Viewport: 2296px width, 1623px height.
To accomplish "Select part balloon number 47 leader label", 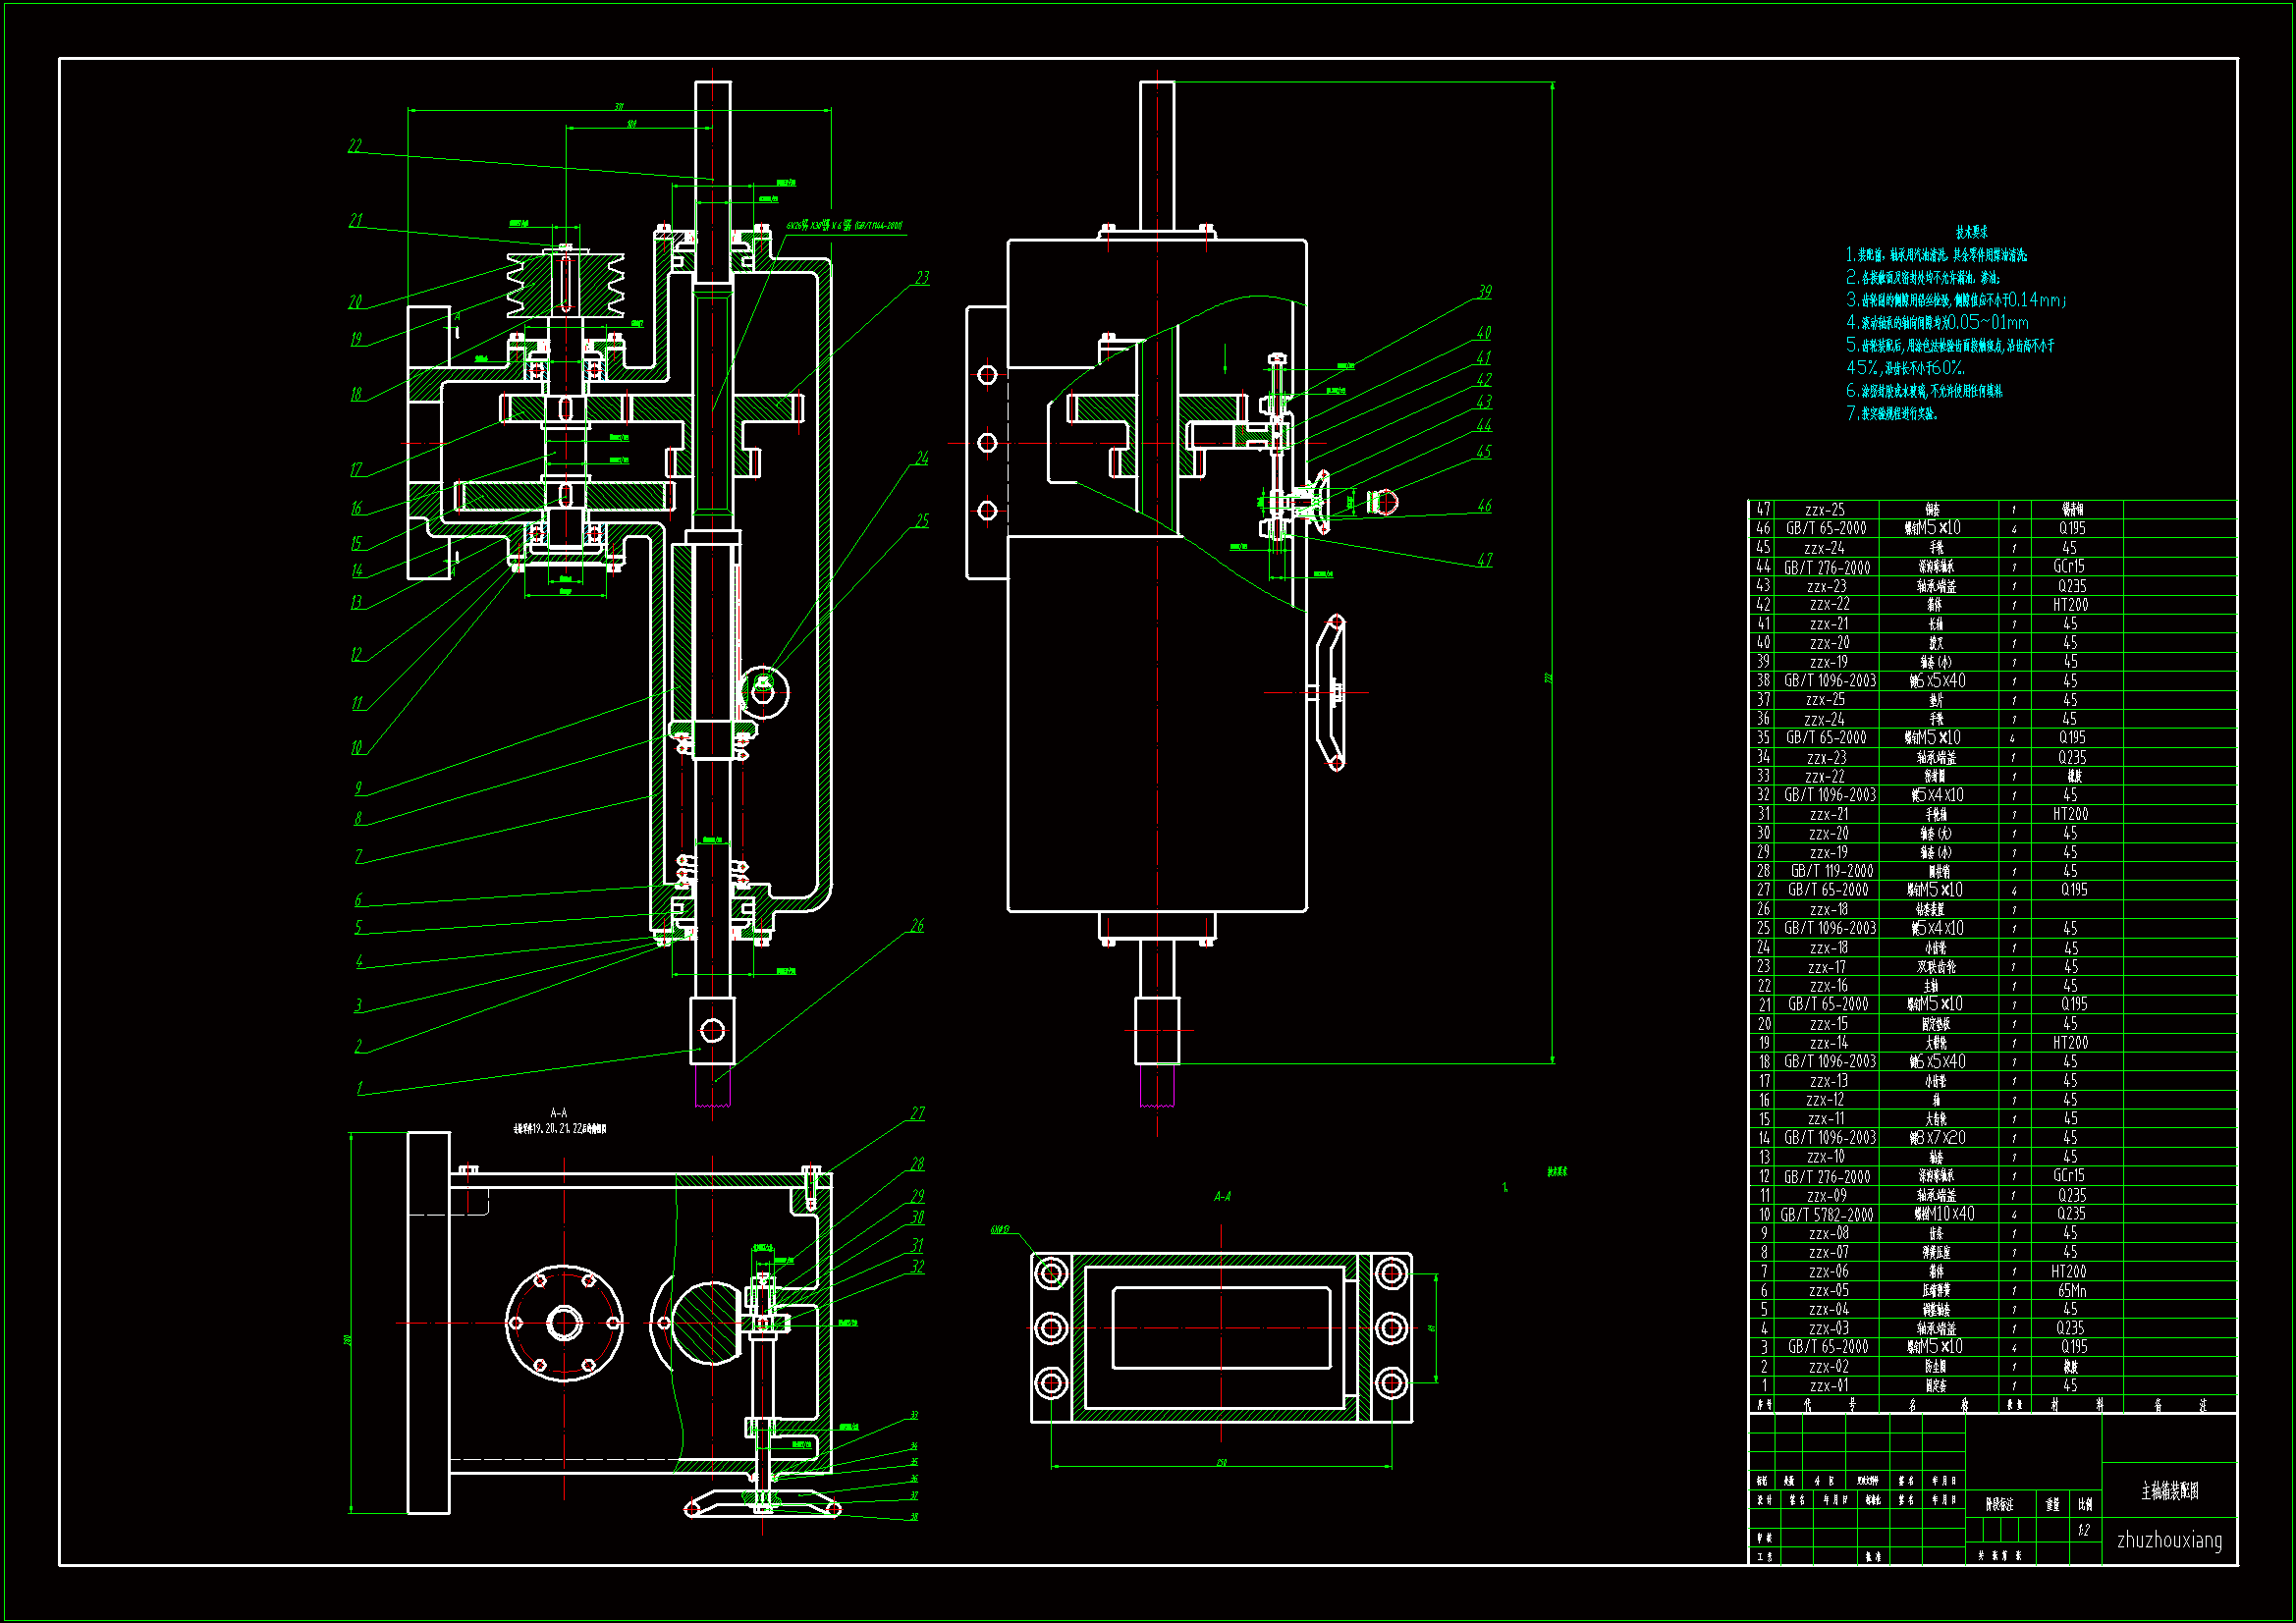I will (1485, 560).
